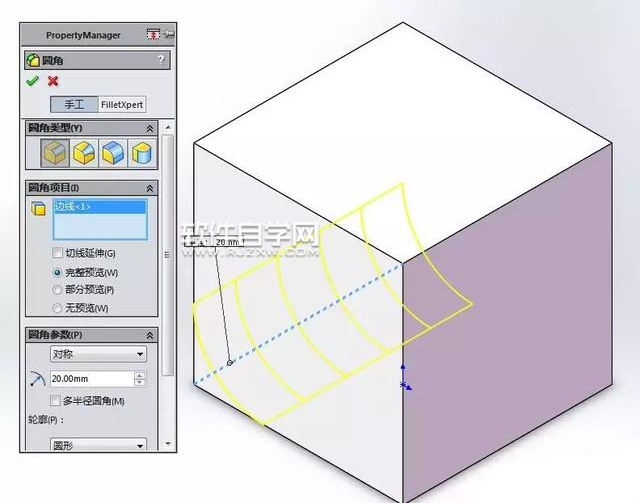
Task: Click the green checkmark to accept fillet
Action: 32,81
